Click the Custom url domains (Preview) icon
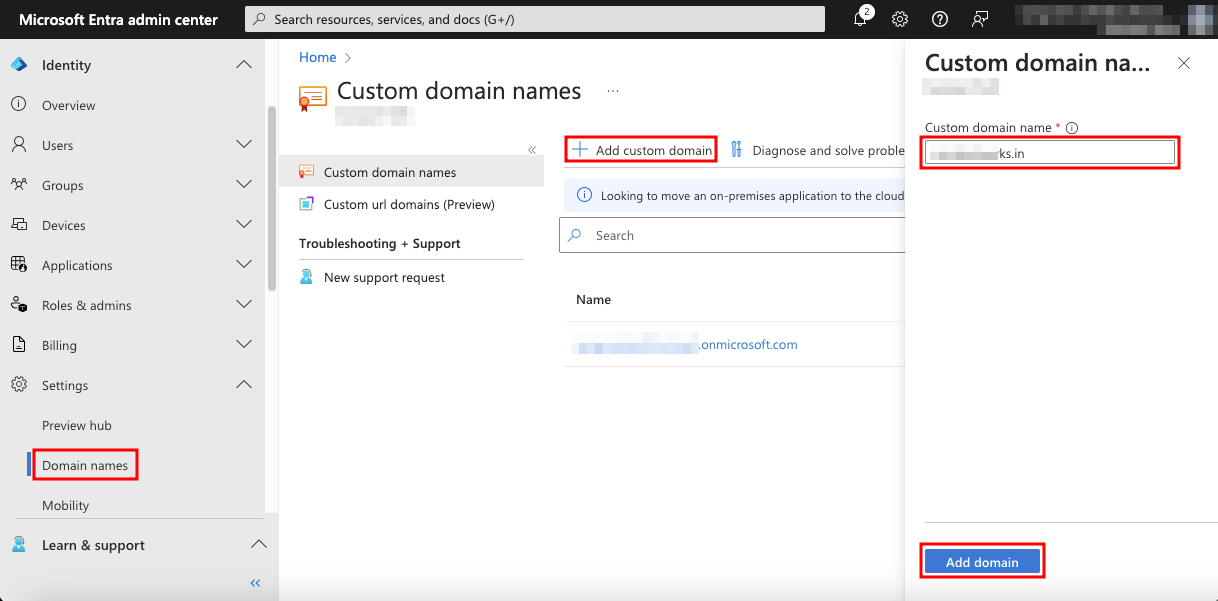 pyautogui.click(x=307, y=204)
